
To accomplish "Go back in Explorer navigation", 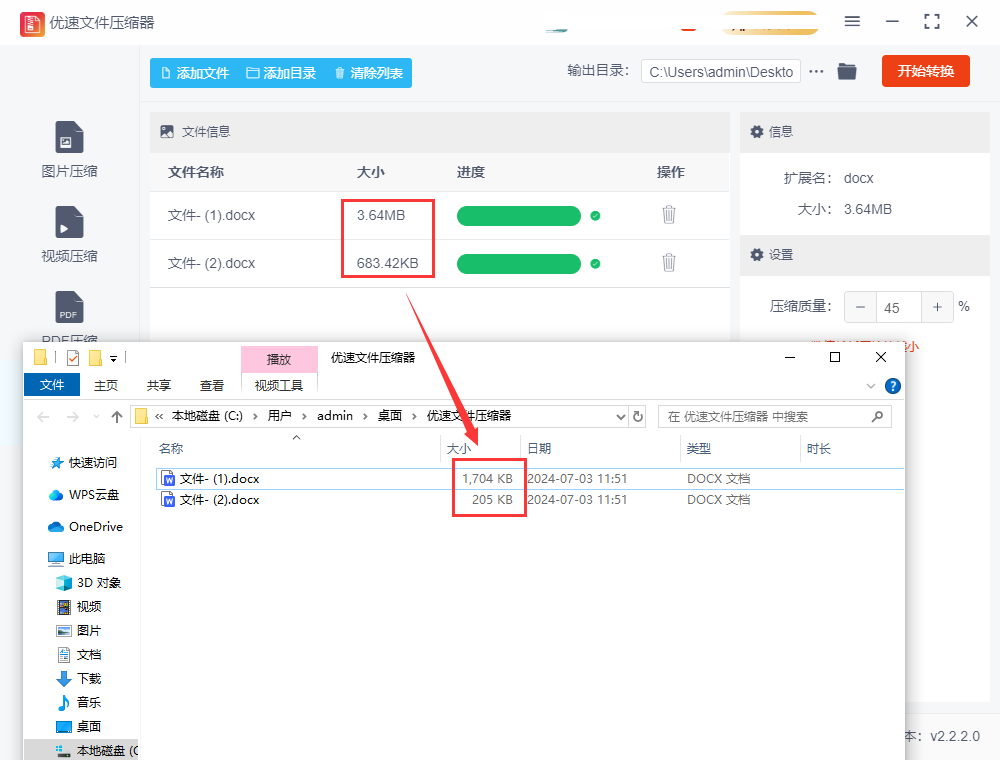I will [43, 417].
